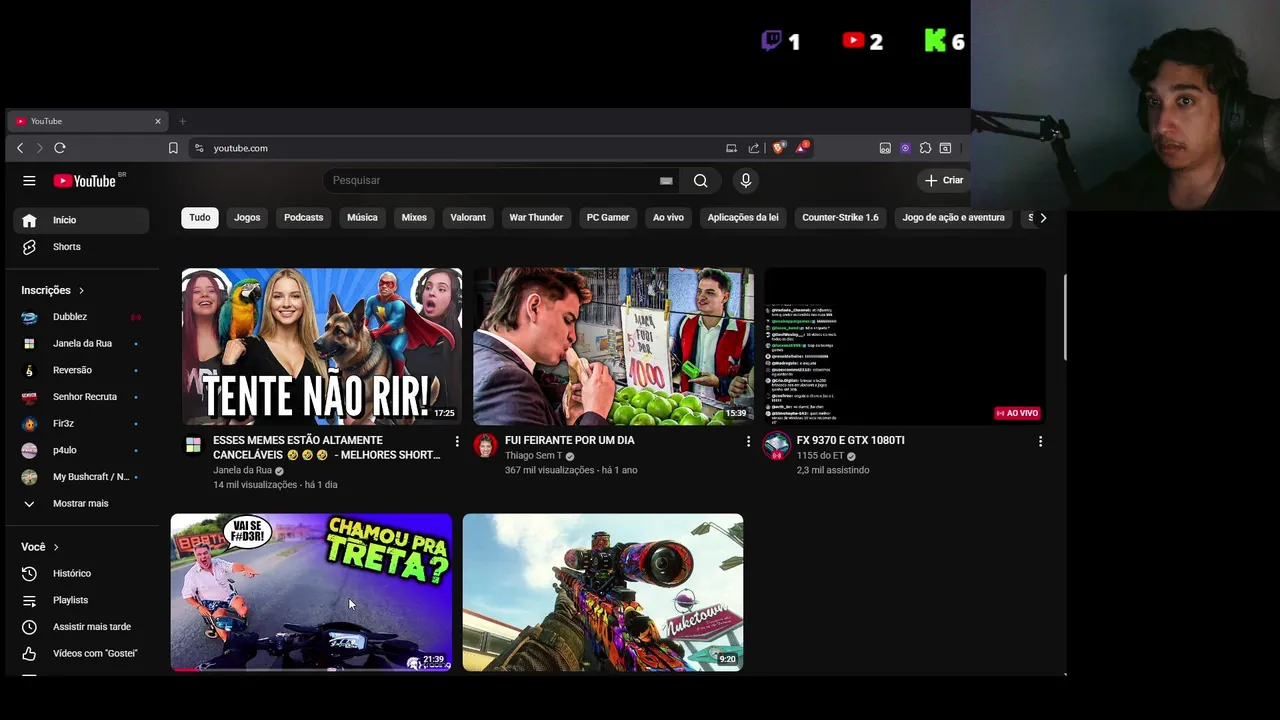
Task: Open the p4ulo channel subscription
Action: click(81, 450)
